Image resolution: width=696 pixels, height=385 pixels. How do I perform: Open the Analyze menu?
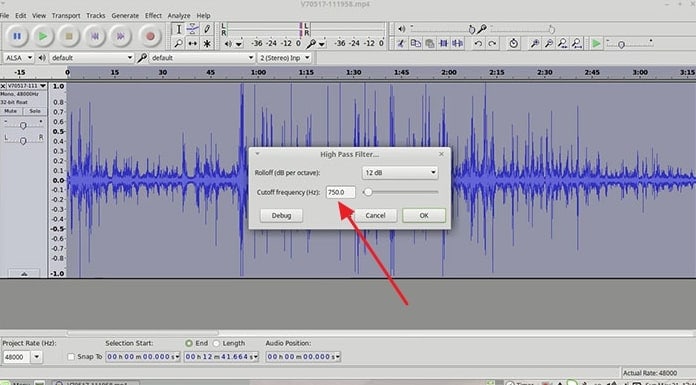pos(179,16)
